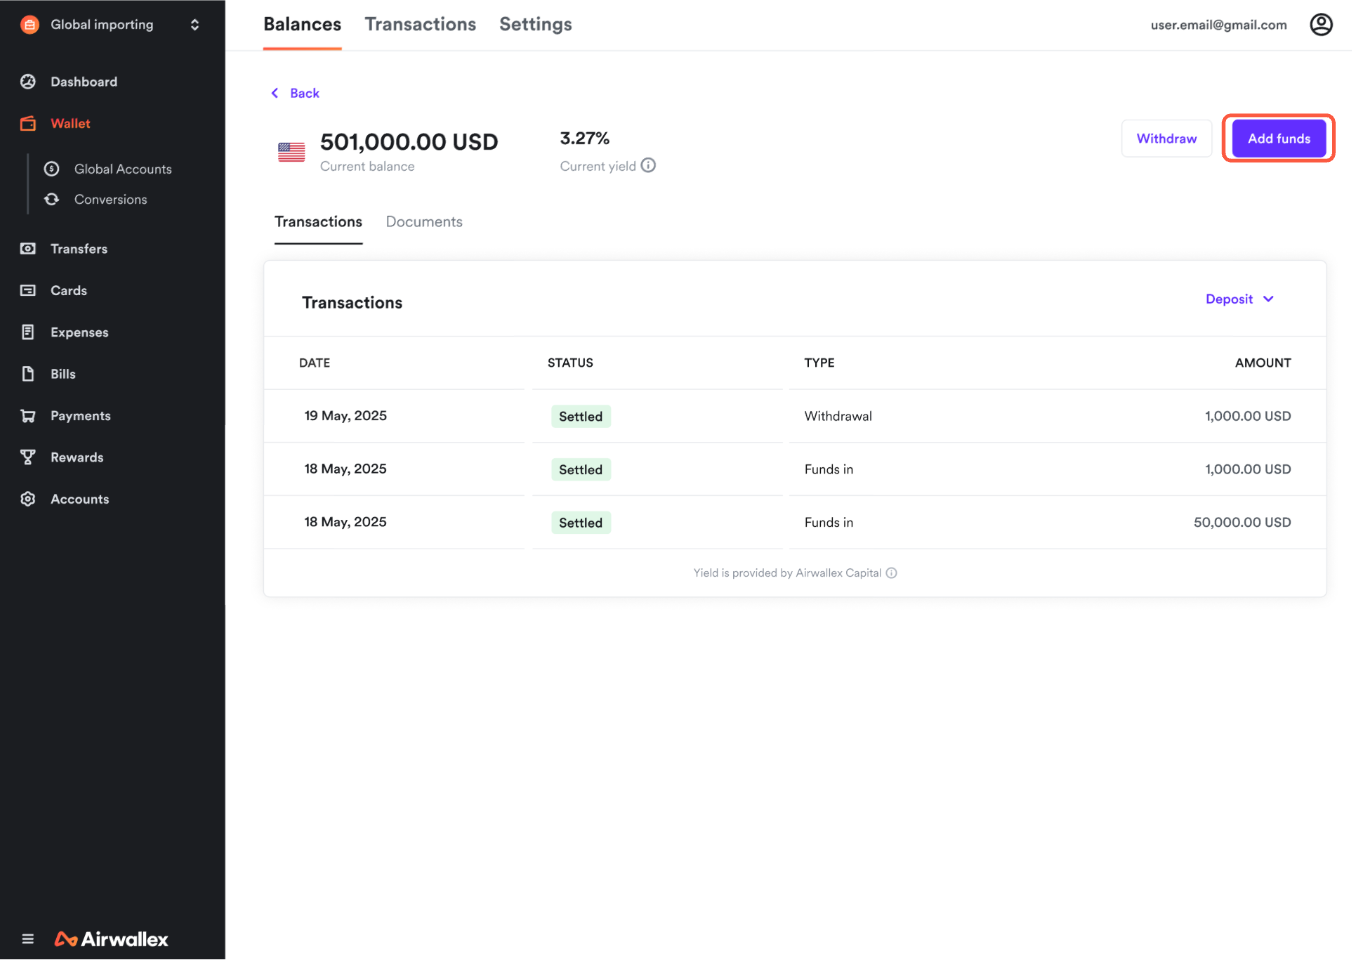Click the Rewards trophy icon
Image resolution: width=1352 pixels, height=960 pixels.
[28, 458]
